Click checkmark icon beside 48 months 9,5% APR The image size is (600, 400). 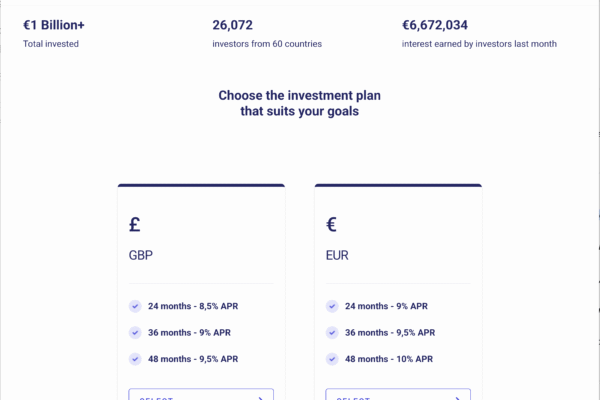pos(135,359)
